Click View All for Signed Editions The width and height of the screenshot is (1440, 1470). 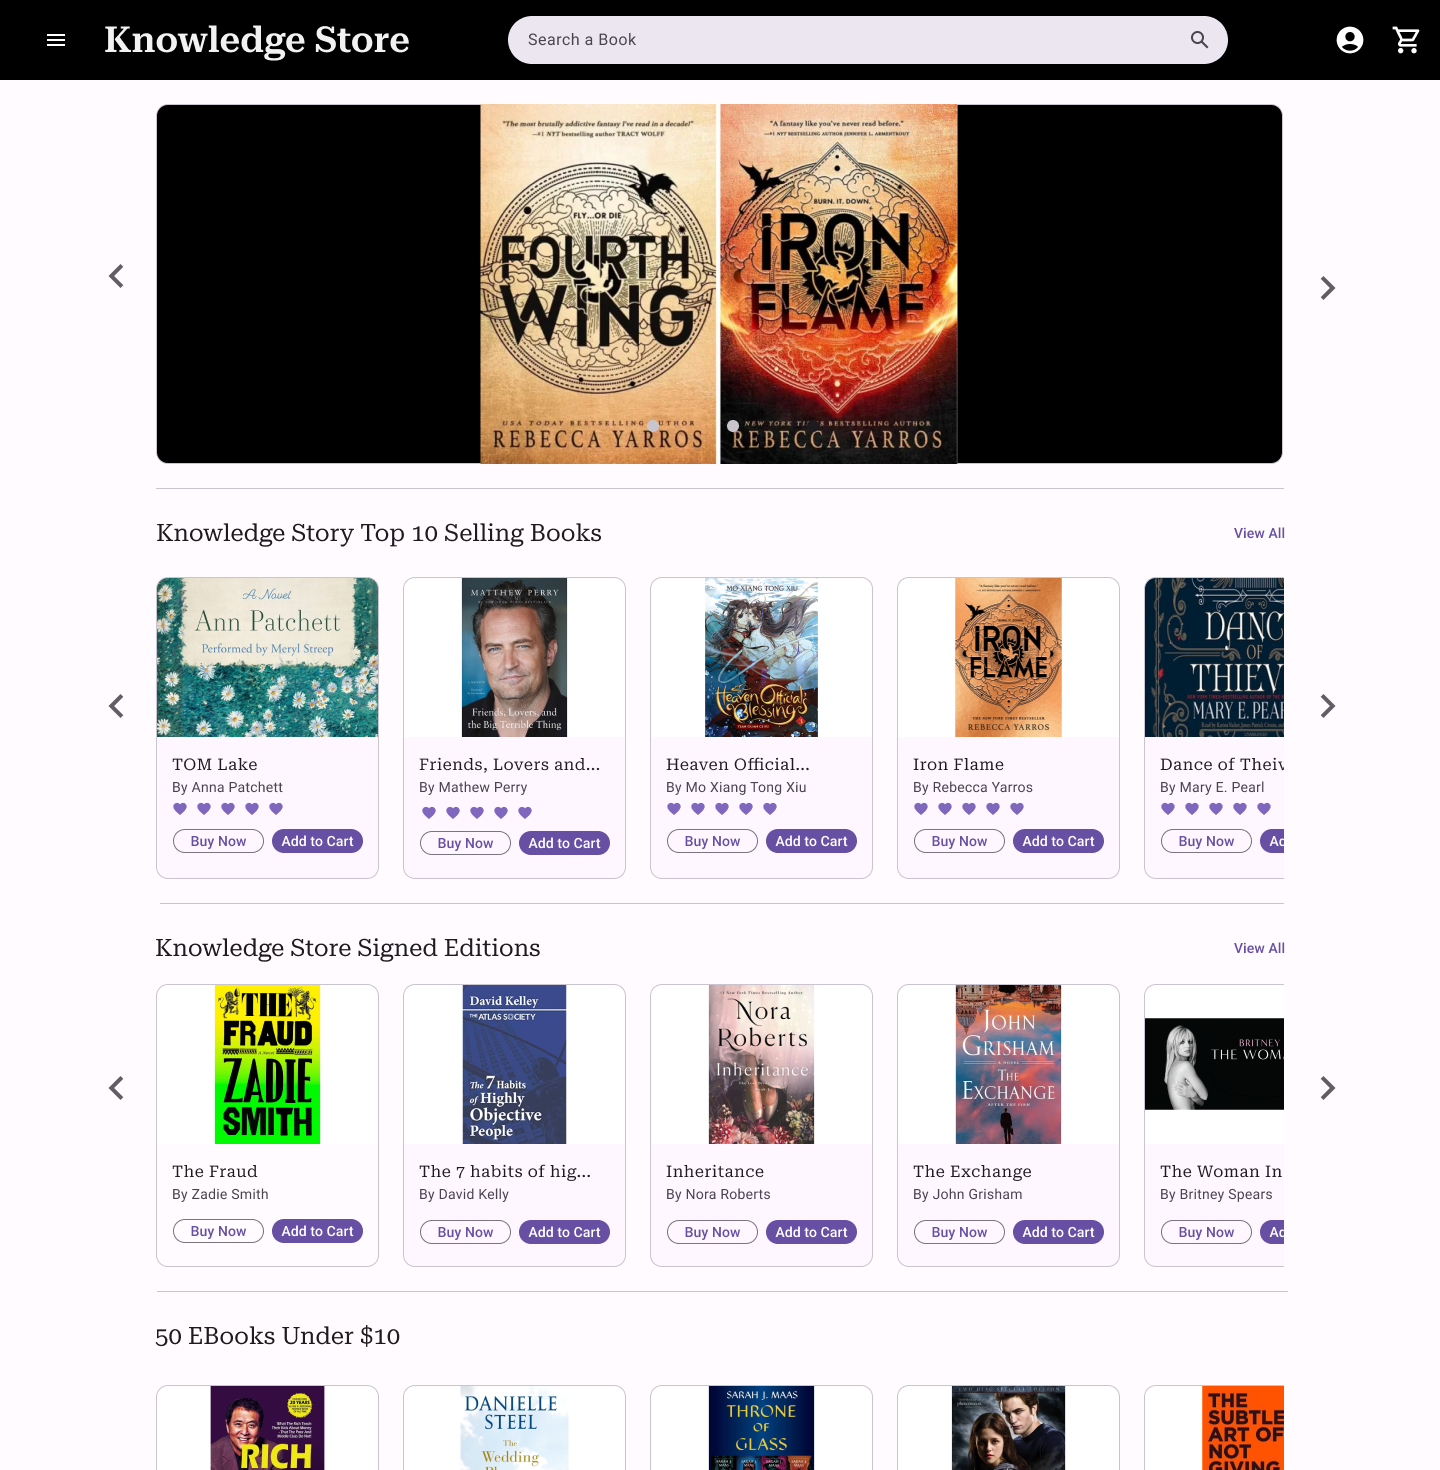1259,948
